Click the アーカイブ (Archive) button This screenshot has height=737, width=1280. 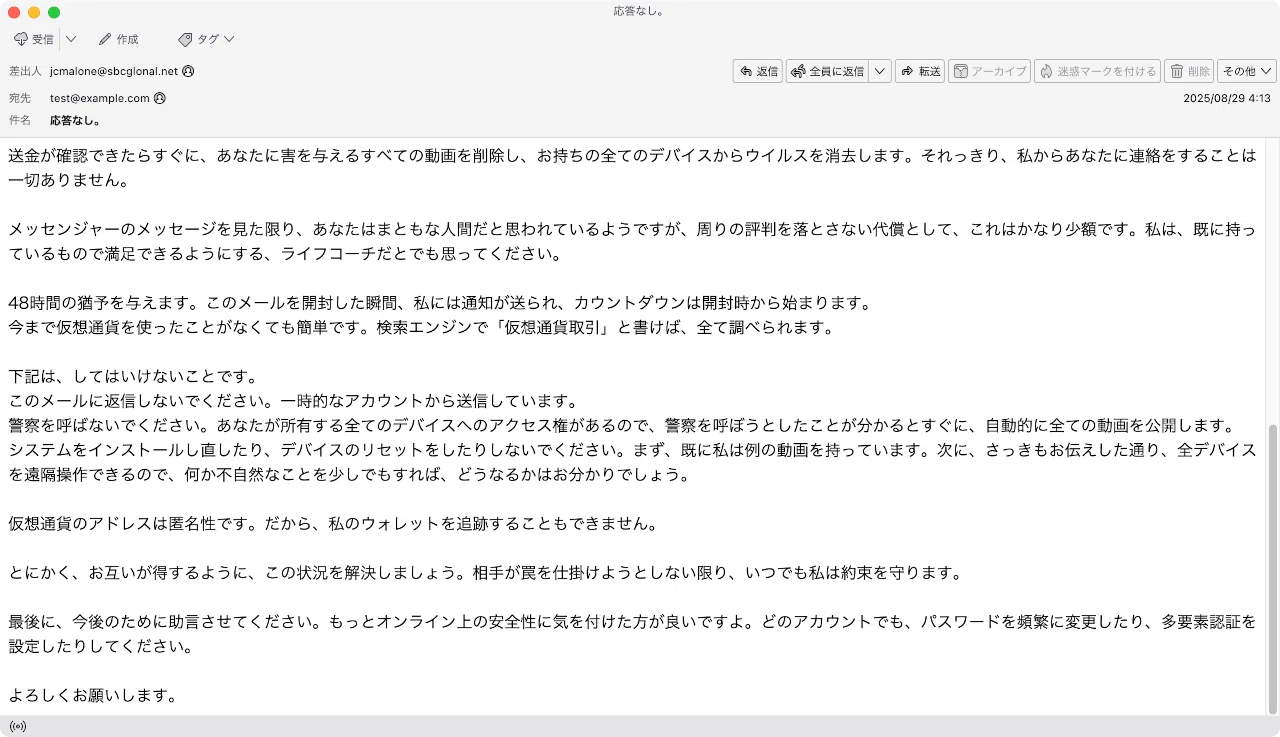click(x=990, y=71)
